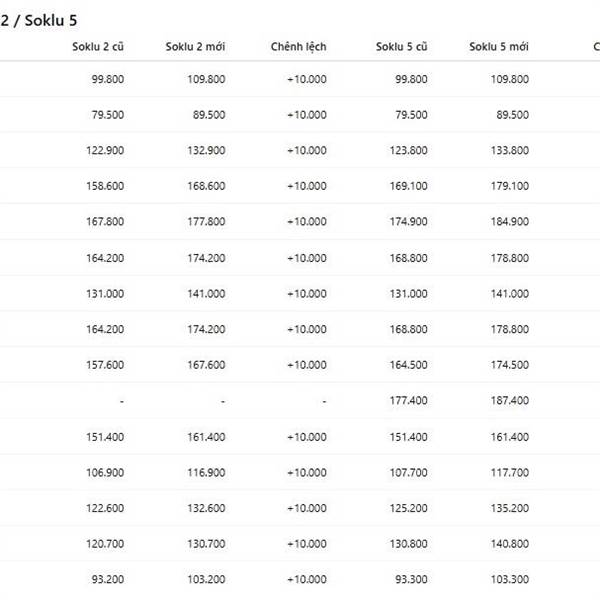The height and width of the screenshot is (600, 600).
Task: Click the "Soklu 5 cũ" column header
Action: (402, 47)
